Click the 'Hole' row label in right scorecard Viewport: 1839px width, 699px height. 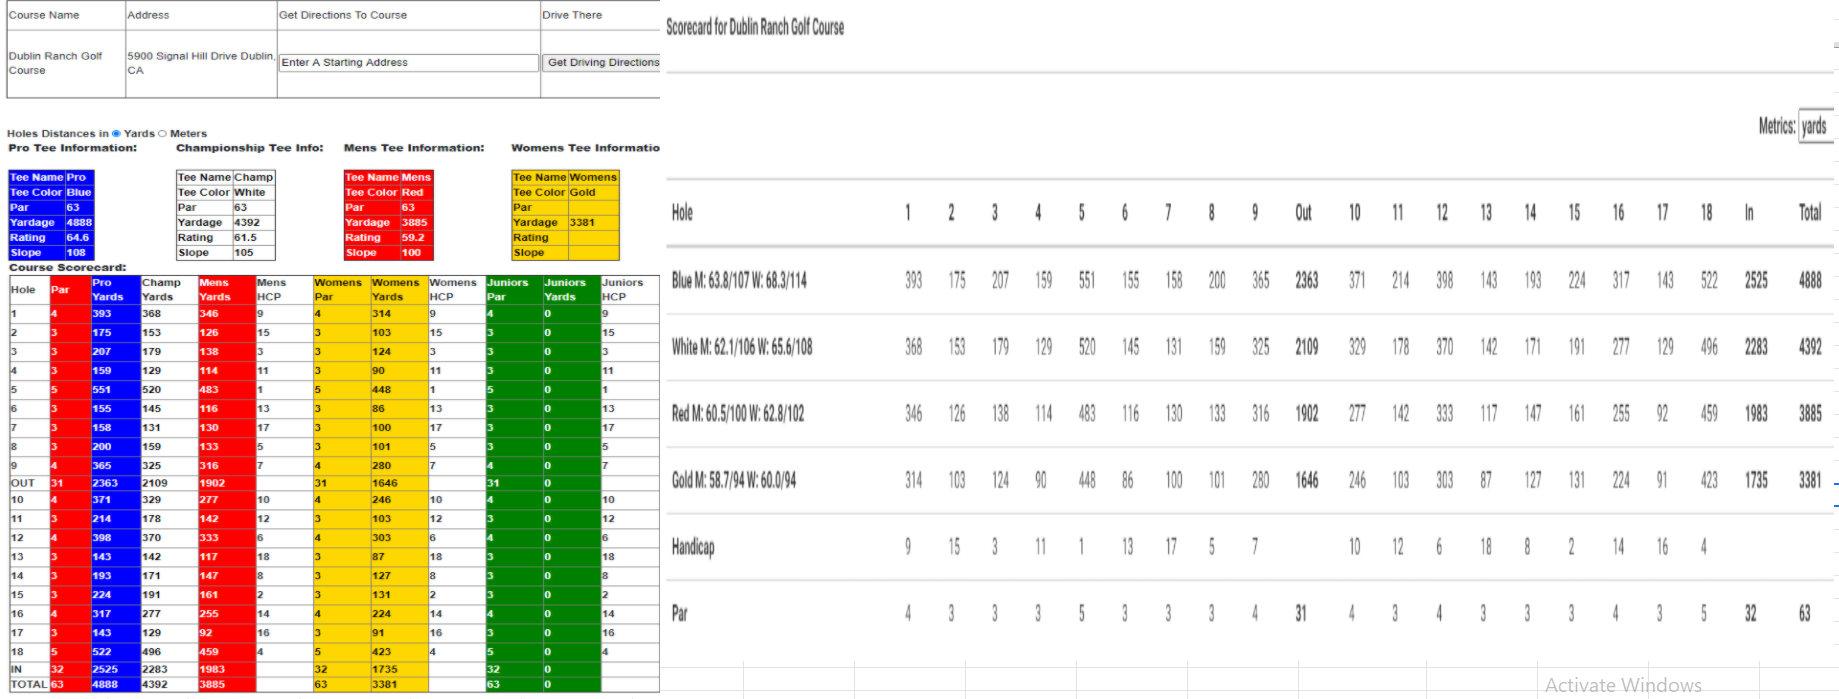(682, 212)
